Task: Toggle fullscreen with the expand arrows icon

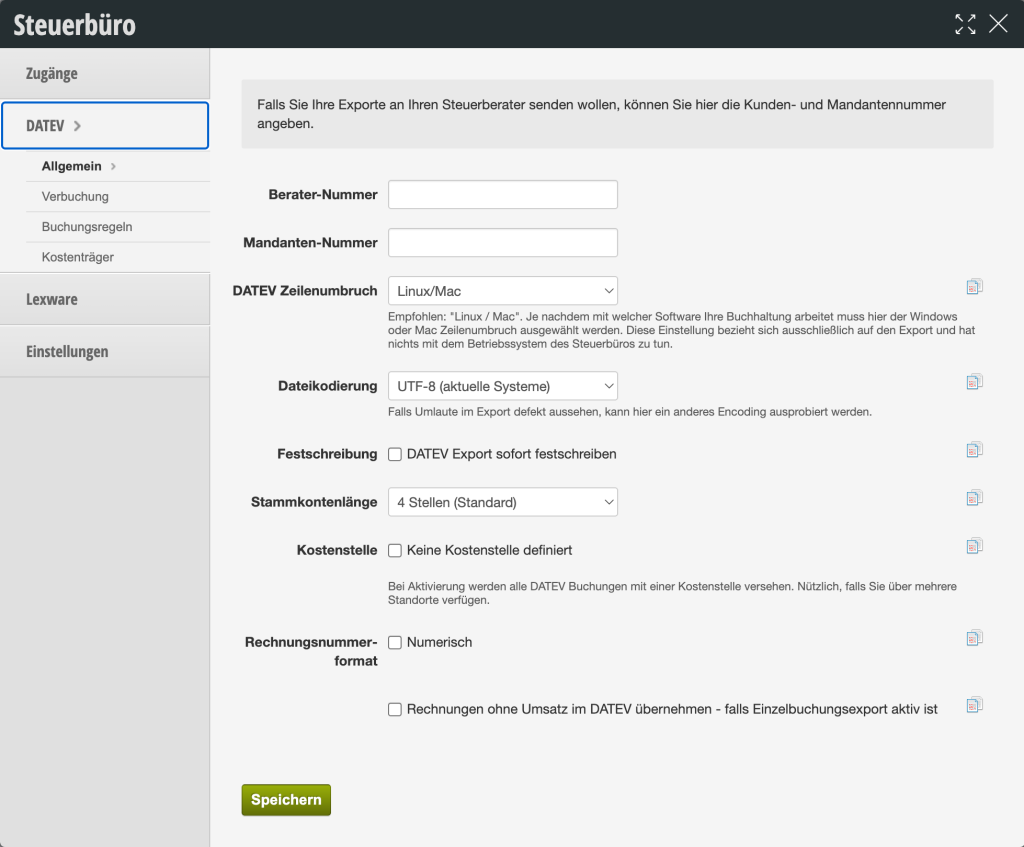Action: click(x=965, y=24)
